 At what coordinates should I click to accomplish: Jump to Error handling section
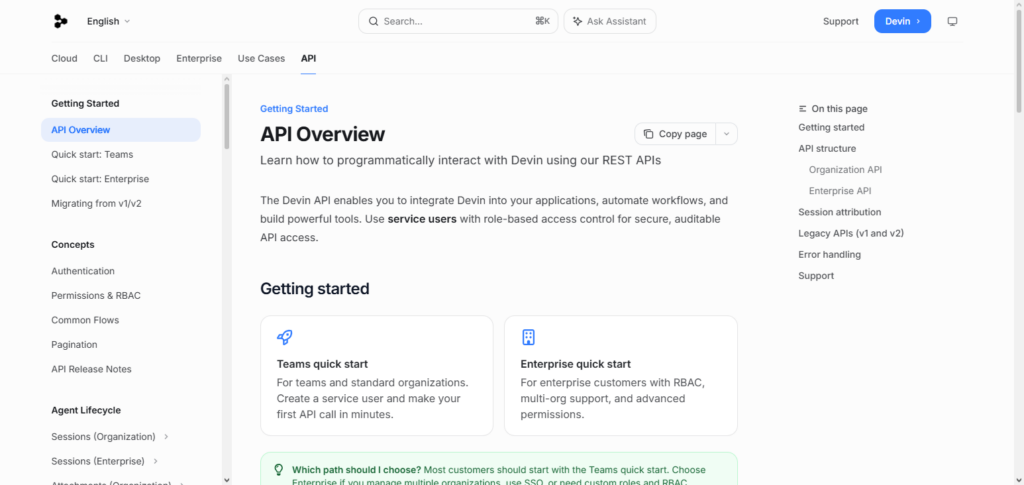(829, 255)
